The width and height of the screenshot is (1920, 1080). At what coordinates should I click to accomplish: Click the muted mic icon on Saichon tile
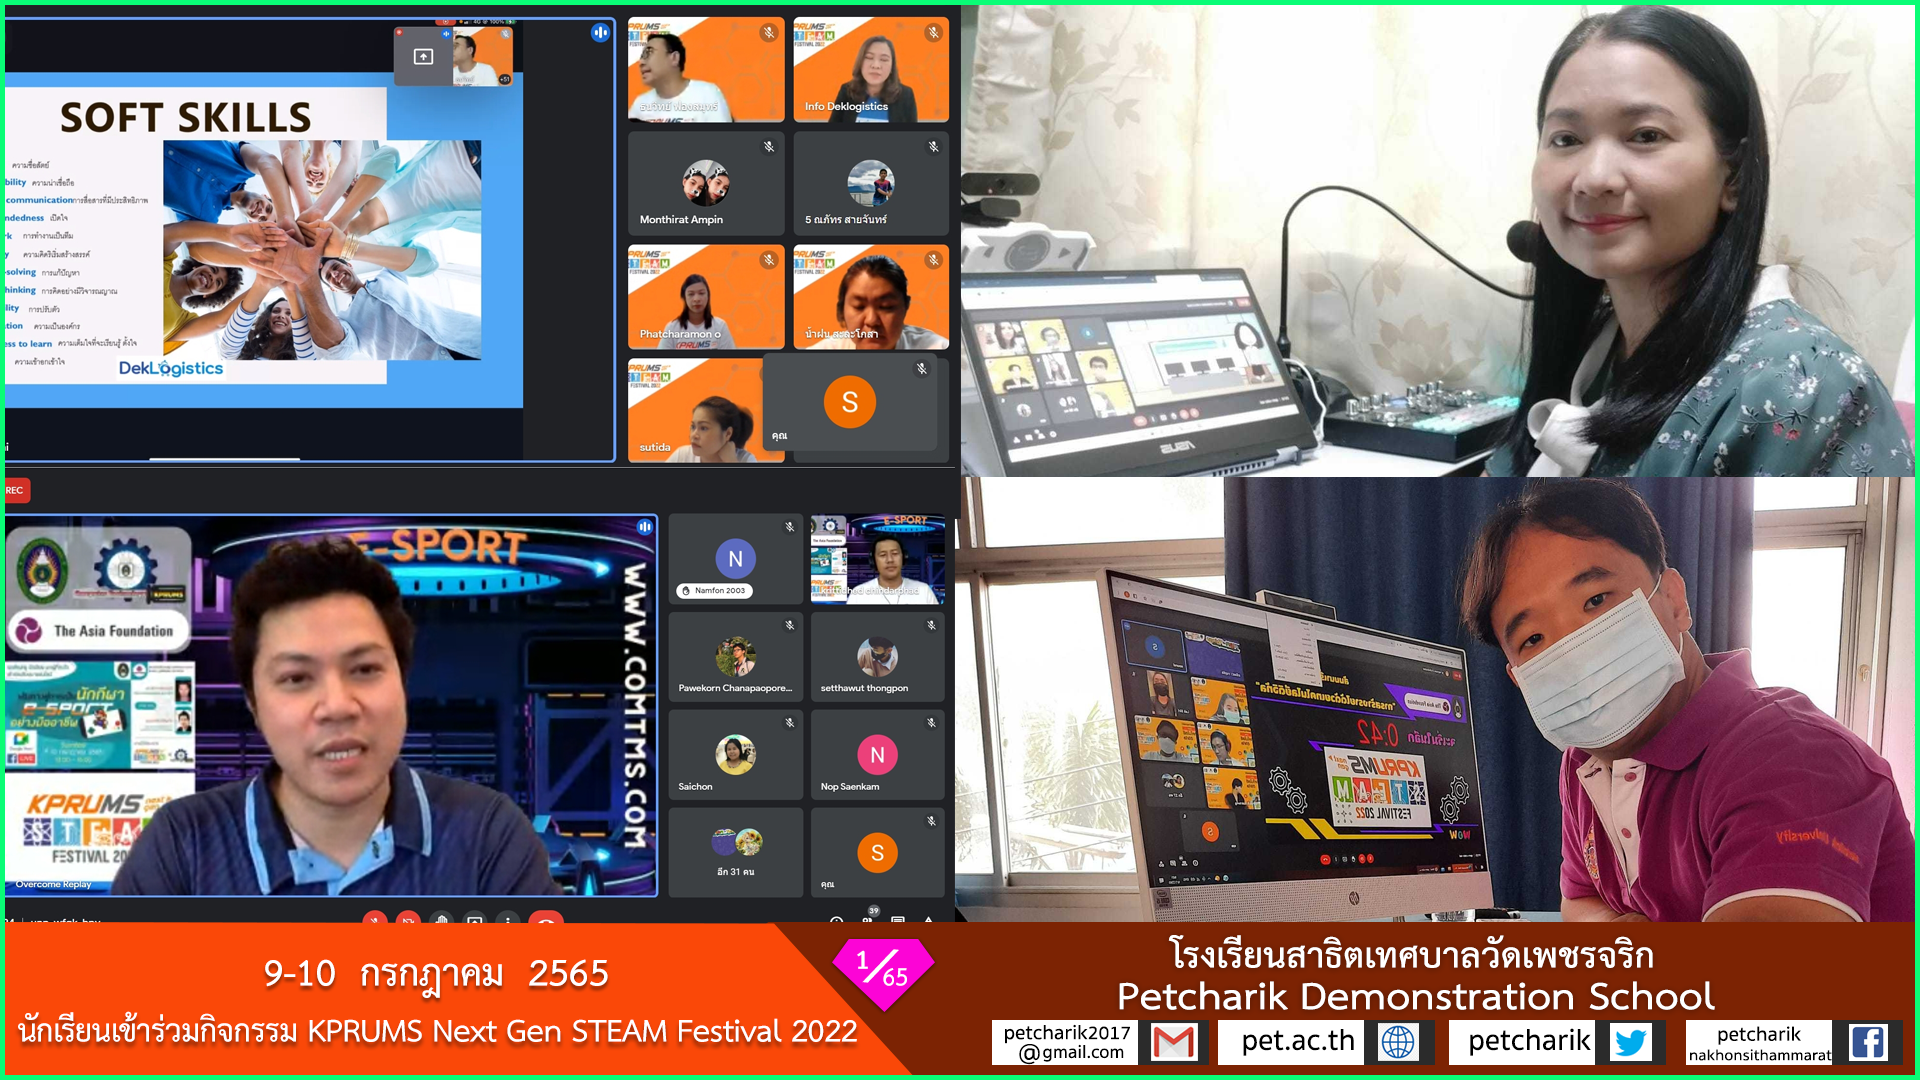pyautogui.click(x=790, y=722)
